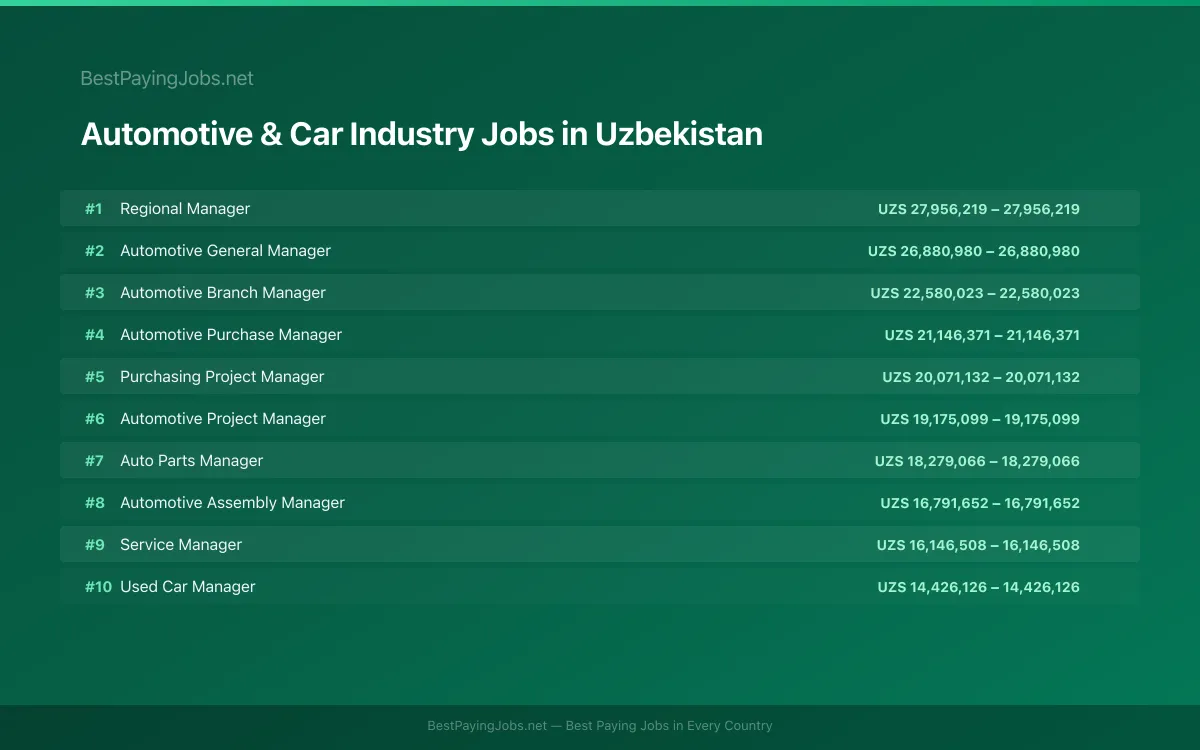Select the Automotive Purchase Manager job title

click(231, 335)
